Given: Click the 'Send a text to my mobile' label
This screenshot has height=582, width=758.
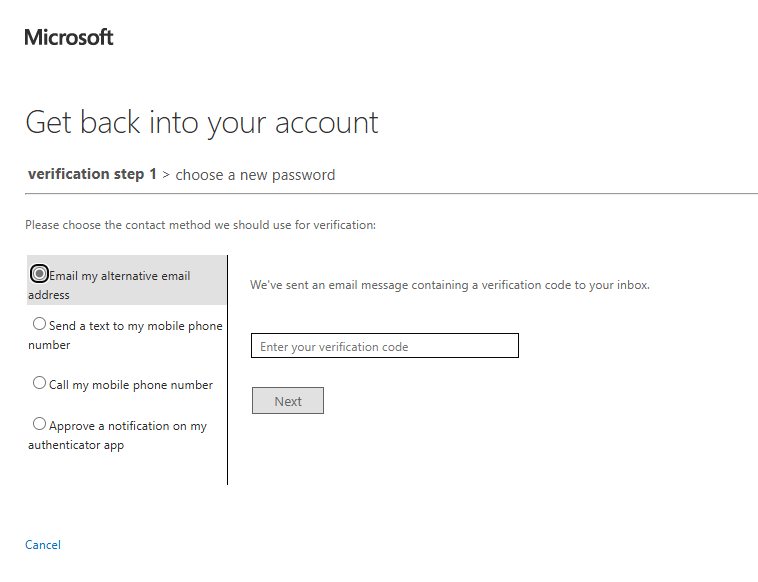Looking at the screenshot, I should pos(135,326).
